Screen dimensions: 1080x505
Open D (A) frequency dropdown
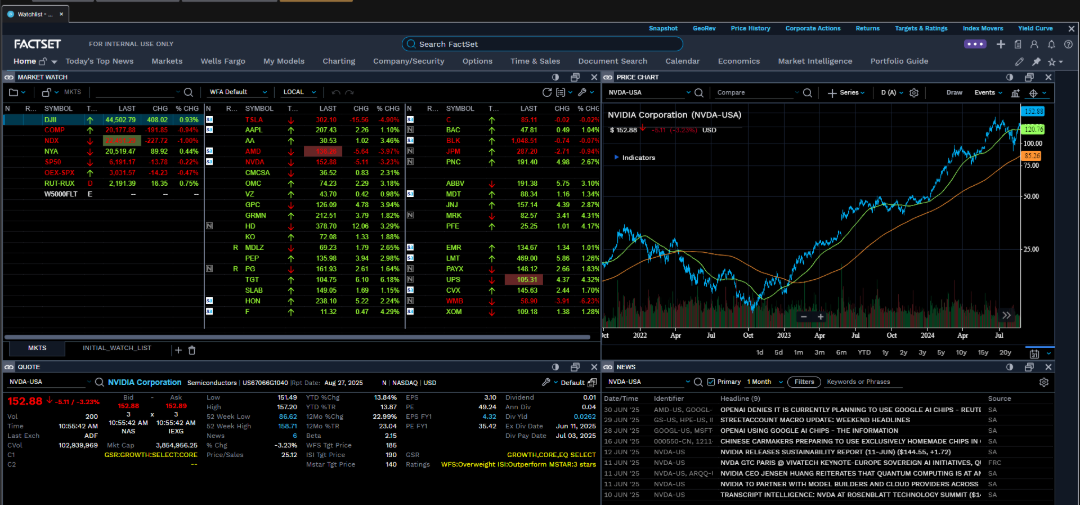(x=893, y=92)
